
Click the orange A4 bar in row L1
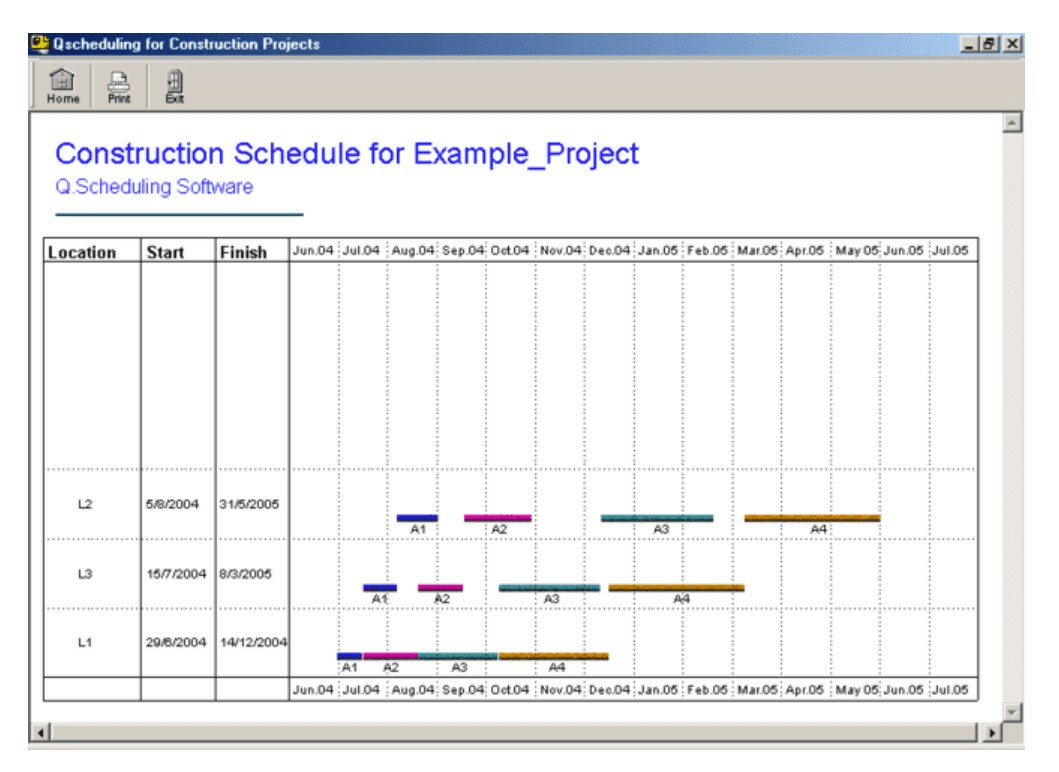(553, 657)
